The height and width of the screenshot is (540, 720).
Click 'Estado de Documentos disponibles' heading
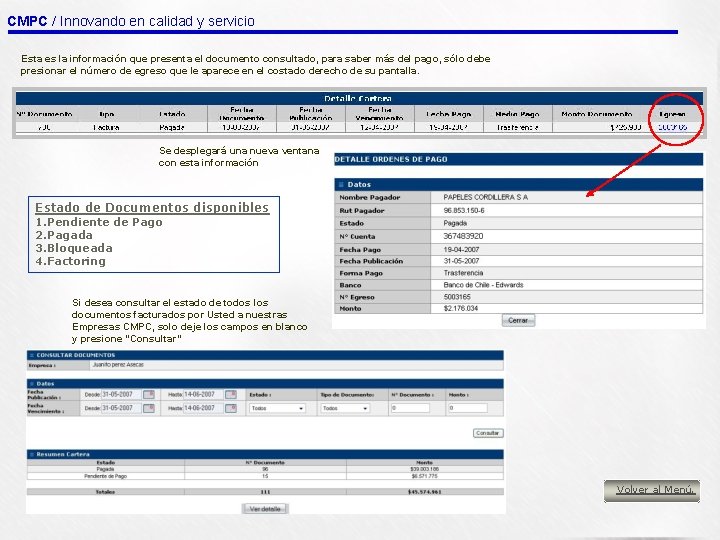coord(152,208)
